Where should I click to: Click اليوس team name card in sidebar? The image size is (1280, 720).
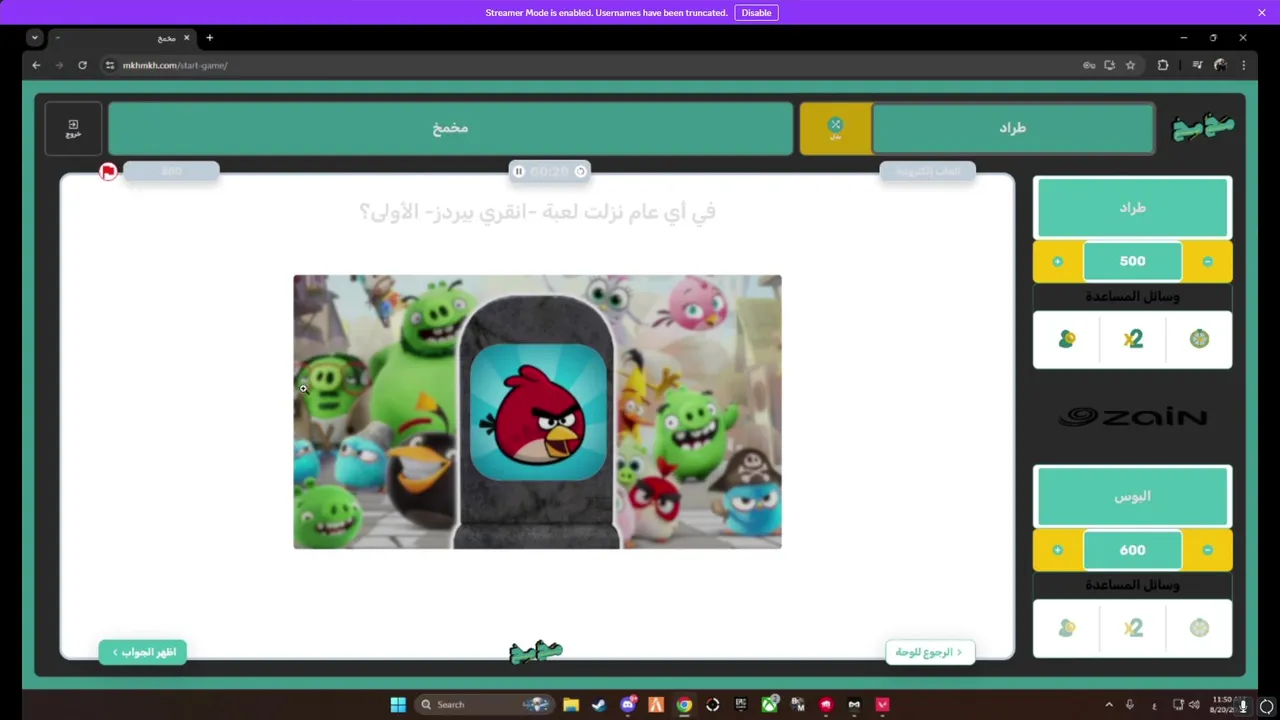click(x=1132, y=496)
